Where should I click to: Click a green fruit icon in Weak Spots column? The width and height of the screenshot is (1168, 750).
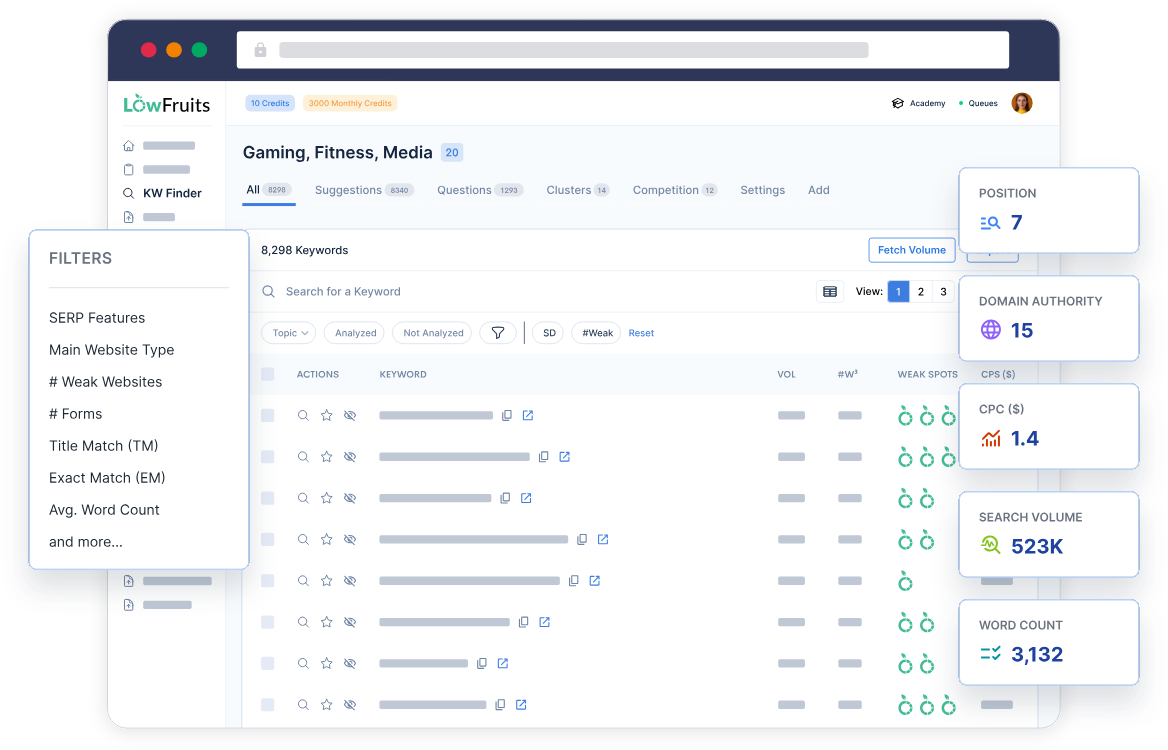tap(904, 415)
